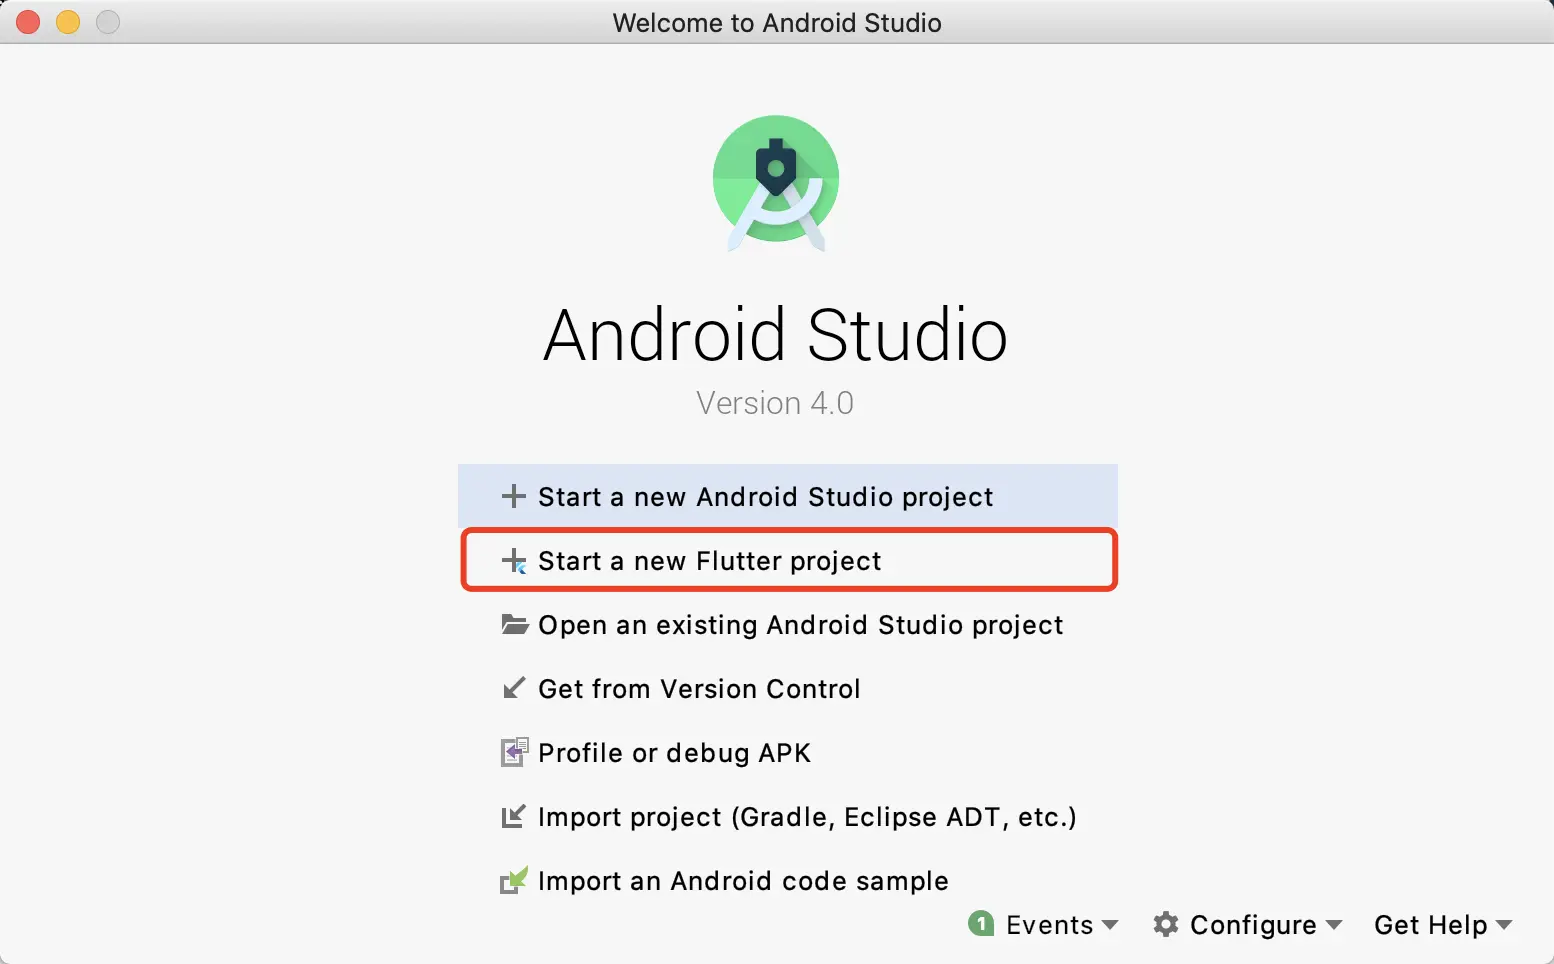The height and width of the screenshot is (964, 1554).
Task: Click the plus icon beside new Android Studio project
Action: click(x=513, y=496)
